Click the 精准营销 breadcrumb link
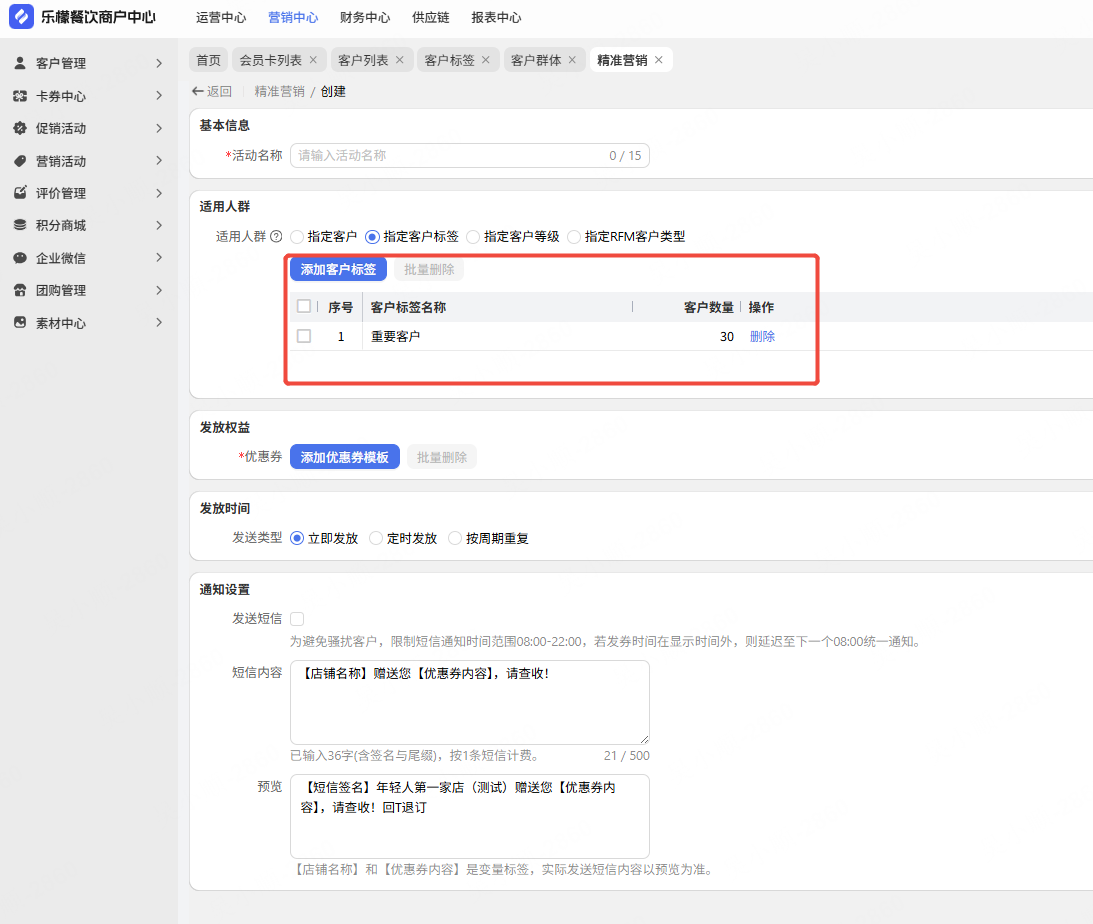The image size is (1093, 924). (280, 91)
